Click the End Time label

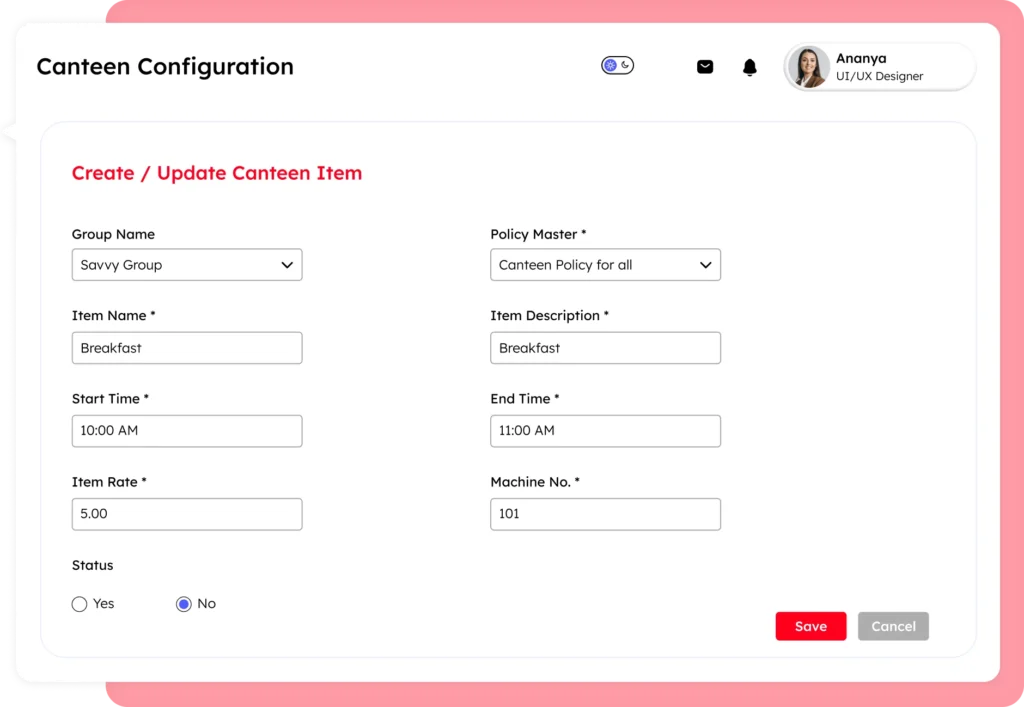click(x=524, y=399)
